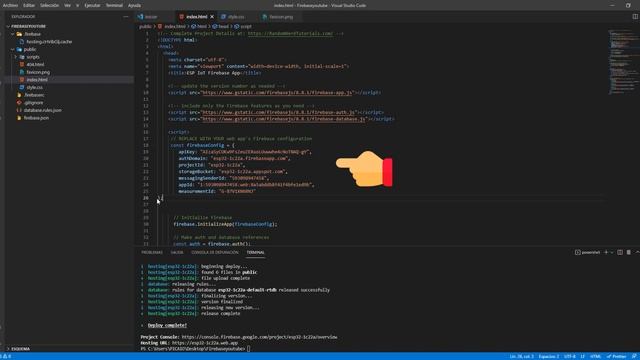
Task: Click the terminal prompt input line
Action: (x=195, y=349)
